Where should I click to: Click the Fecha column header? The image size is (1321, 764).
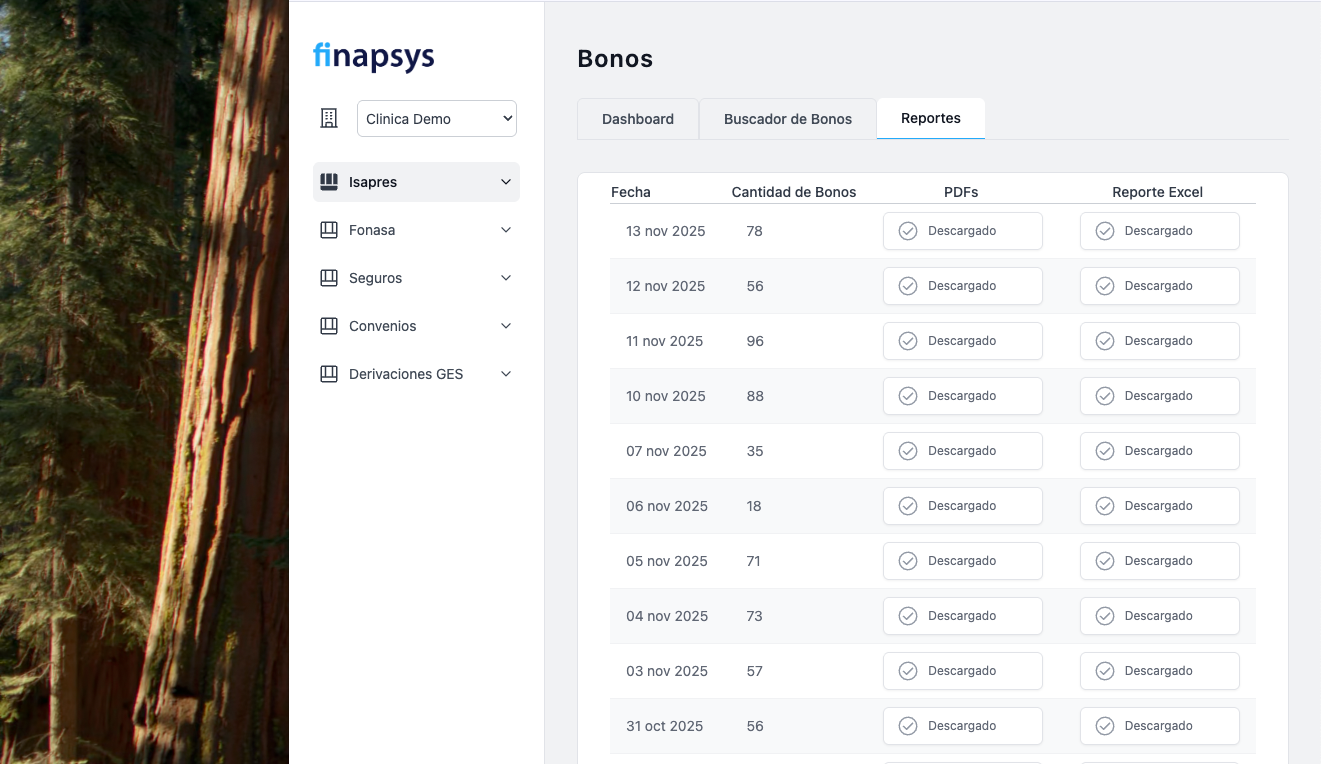tap(630, 192)
